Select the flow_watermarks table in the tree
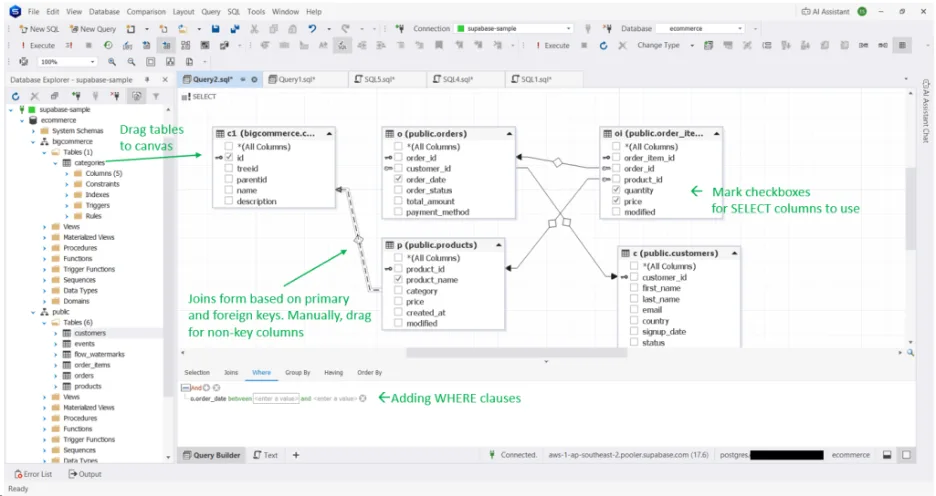 pyautogui.click(x=99, y=355)
